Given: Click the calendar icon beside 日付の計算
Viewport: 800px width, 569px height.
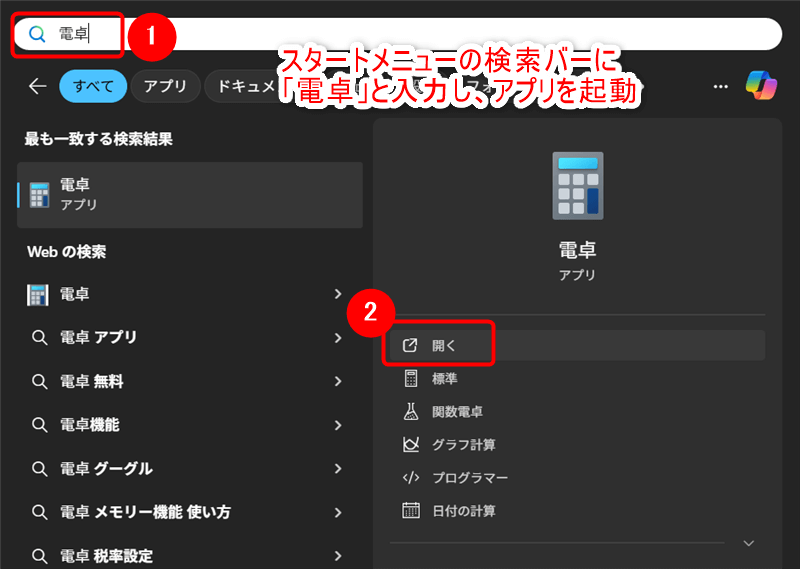Looking at the screenshot, I should pyautogui.click(x=411, y=510).
